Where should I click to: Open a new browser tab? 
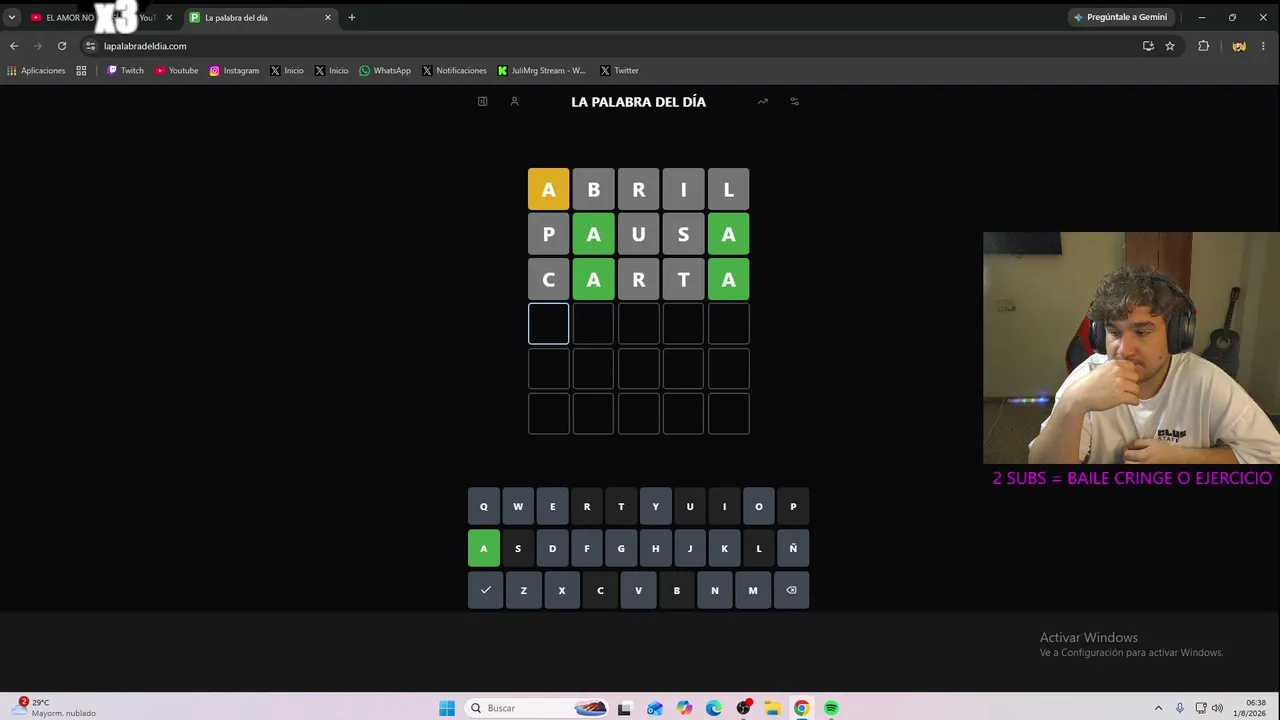[351, 17]
